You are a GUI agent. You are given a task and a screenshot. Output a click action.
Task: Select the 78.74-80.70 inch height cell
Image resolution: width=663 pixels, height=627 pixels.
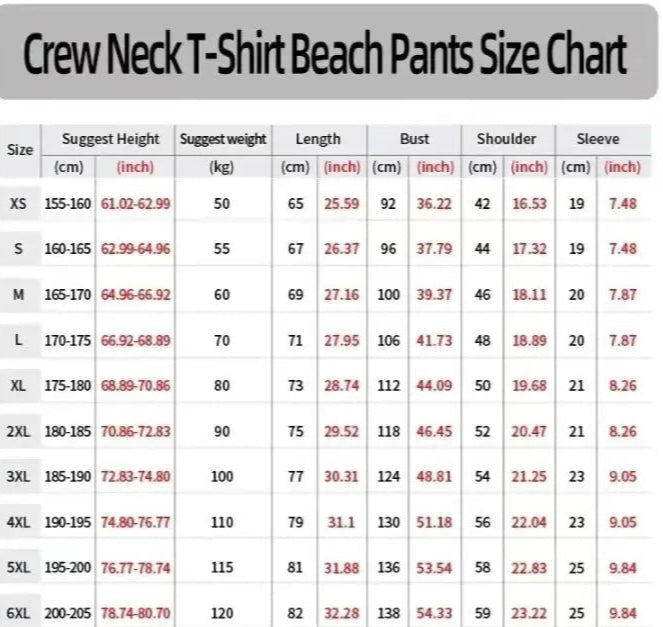click(x=135, y=612)
